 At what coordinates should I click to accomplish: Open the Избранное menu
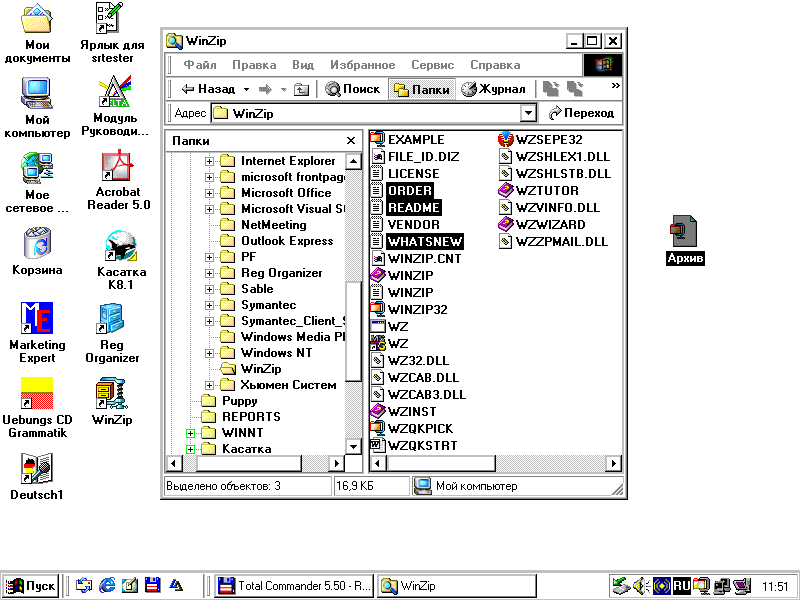[362, 65]
